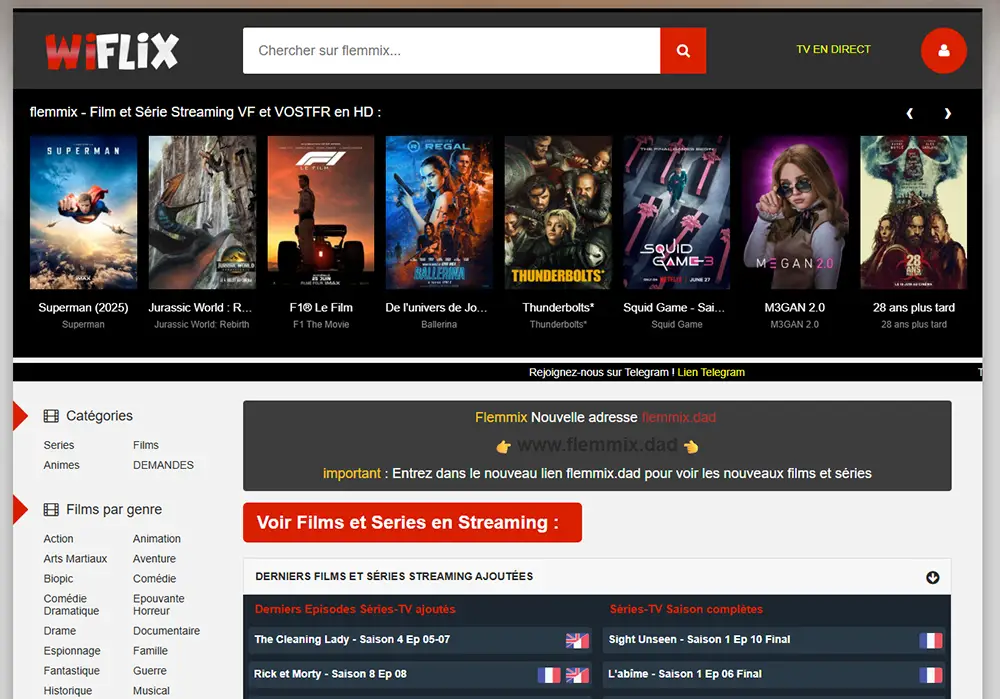Select Musical genre

click(x=151, y=691)
